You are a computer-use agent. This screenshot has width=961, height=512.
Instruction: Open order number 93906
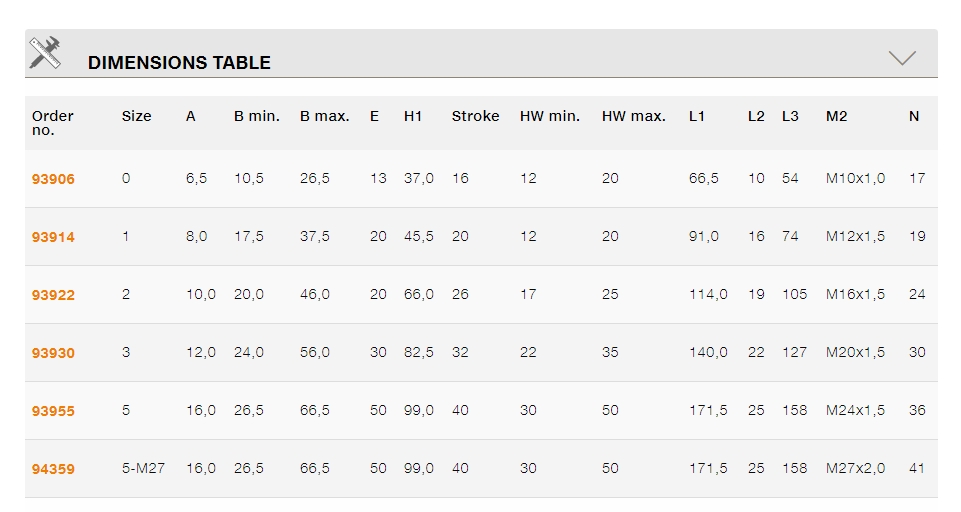pyautogui.click(x=53, y=179)
